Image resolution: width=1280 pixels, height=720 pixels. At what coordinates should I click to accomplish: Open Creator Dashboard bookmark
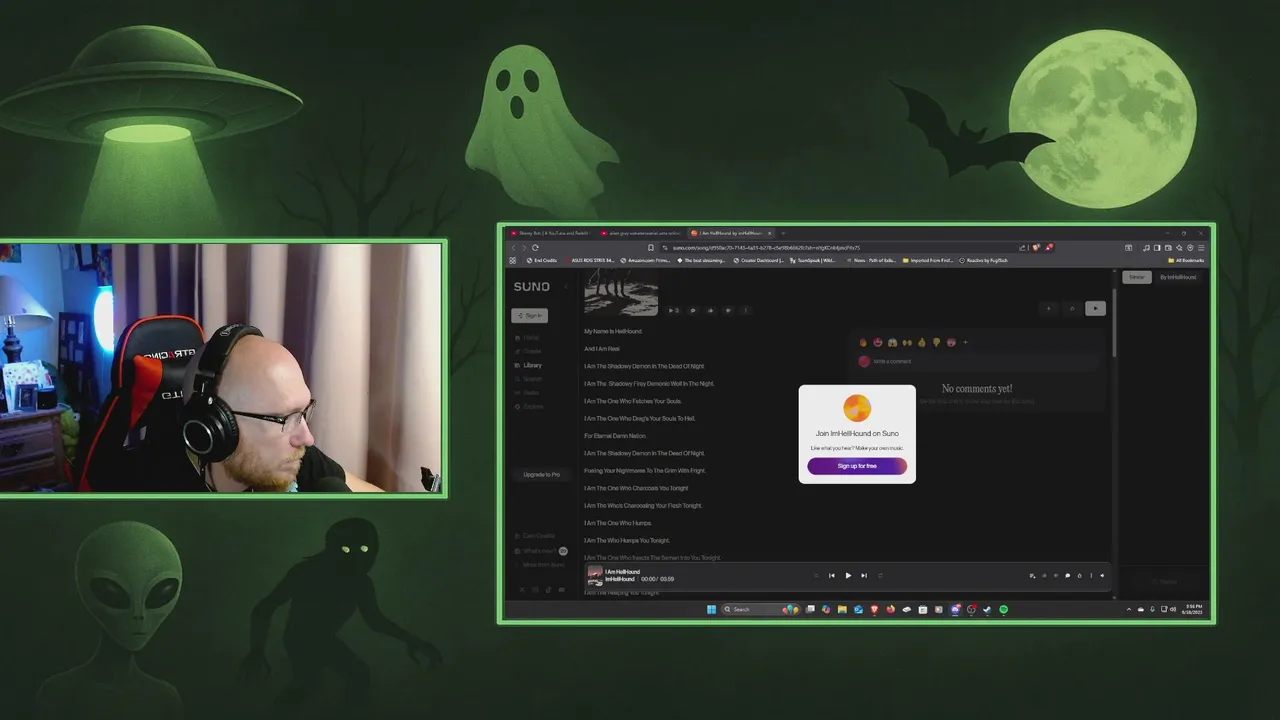pyautogui.click(x=759, y=260)
